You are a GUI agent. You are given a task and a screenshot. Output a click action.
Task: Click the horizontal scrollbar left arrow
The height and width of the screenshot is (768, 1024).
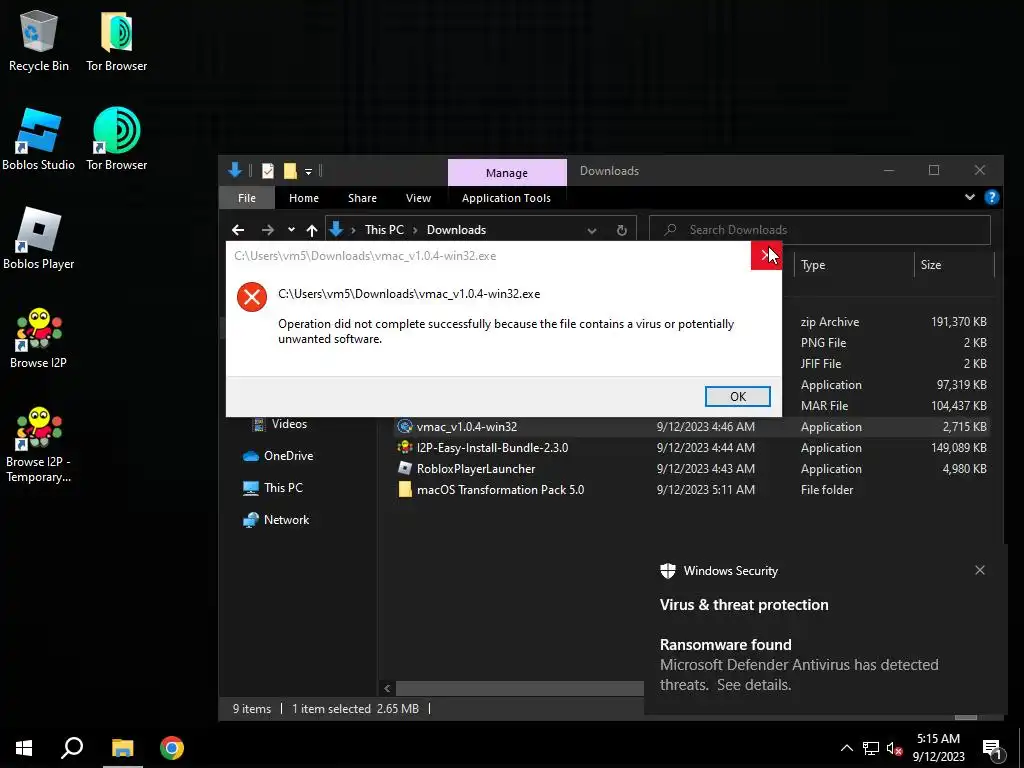(x=387, y=688)
